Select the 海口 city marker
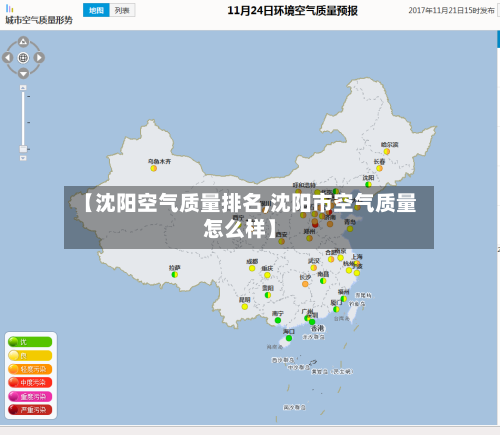The width and height of the screenshot is (500, 435). pyautogui.click(x=289, y=338)
